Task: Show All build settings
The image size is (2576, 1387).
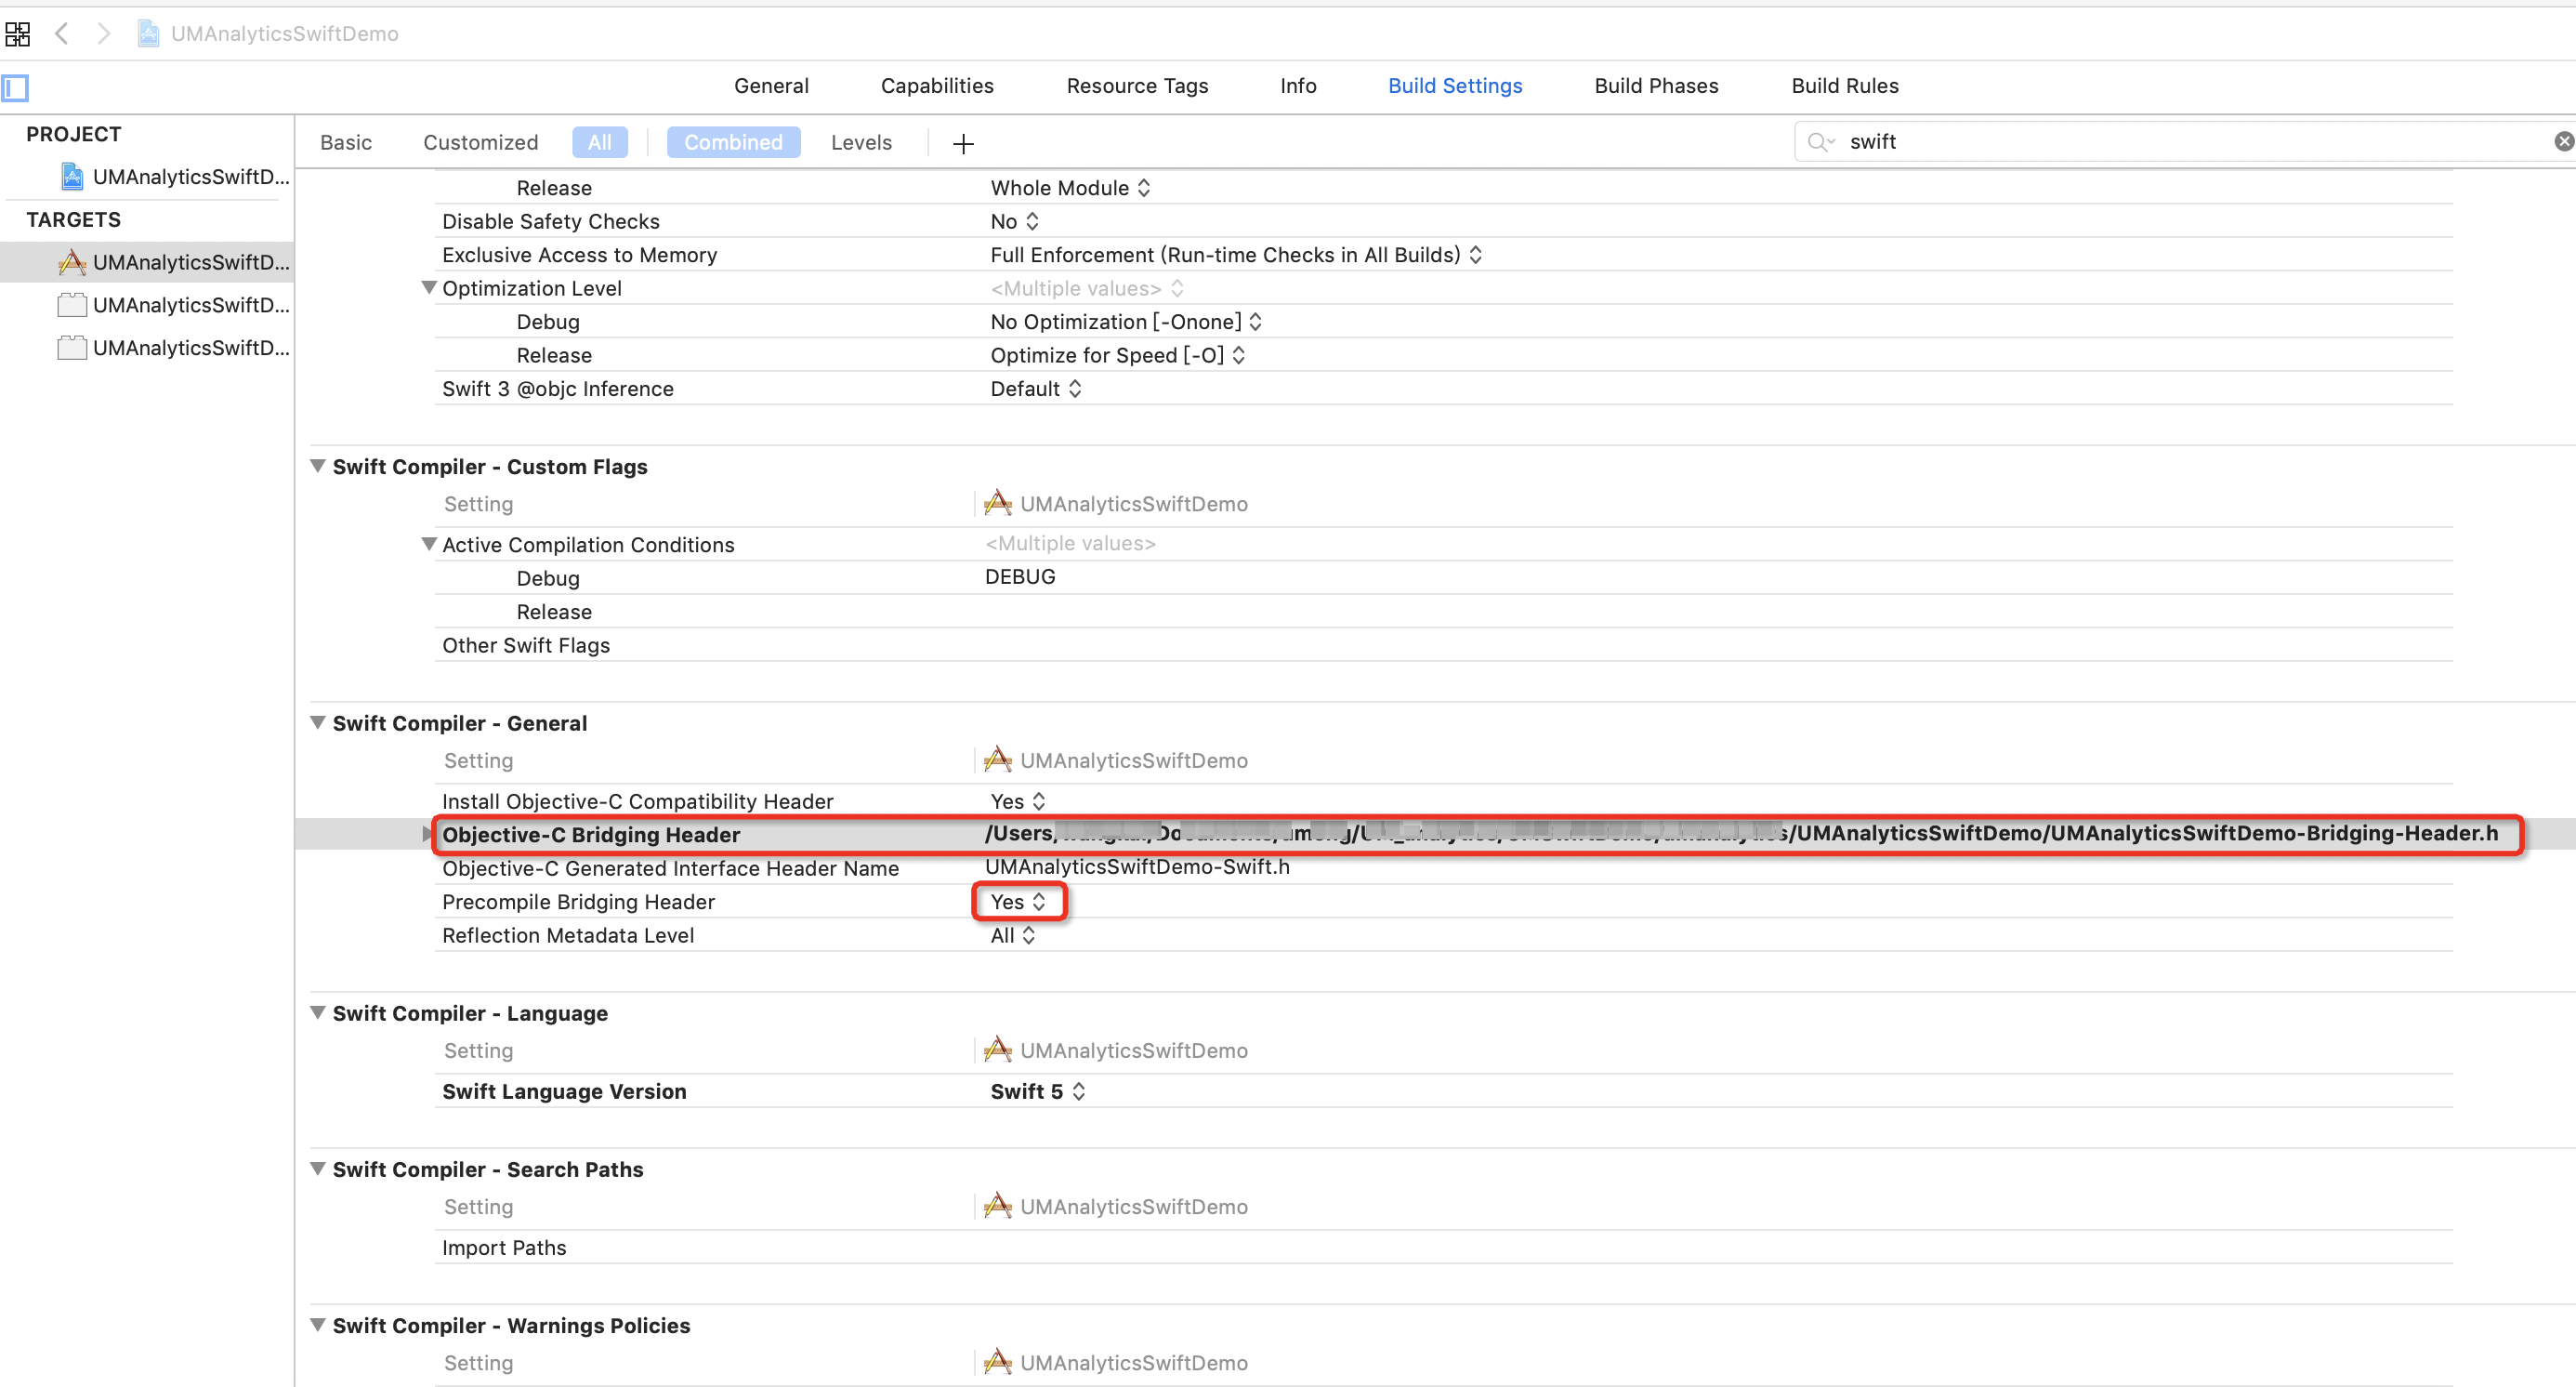Action: 599,143
